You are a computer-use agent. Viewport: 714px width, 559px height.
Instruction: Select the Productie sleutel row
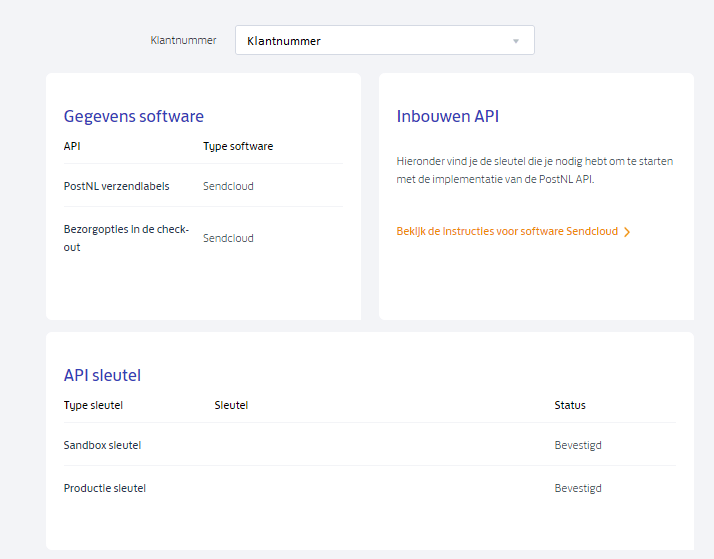pos(104,488)
